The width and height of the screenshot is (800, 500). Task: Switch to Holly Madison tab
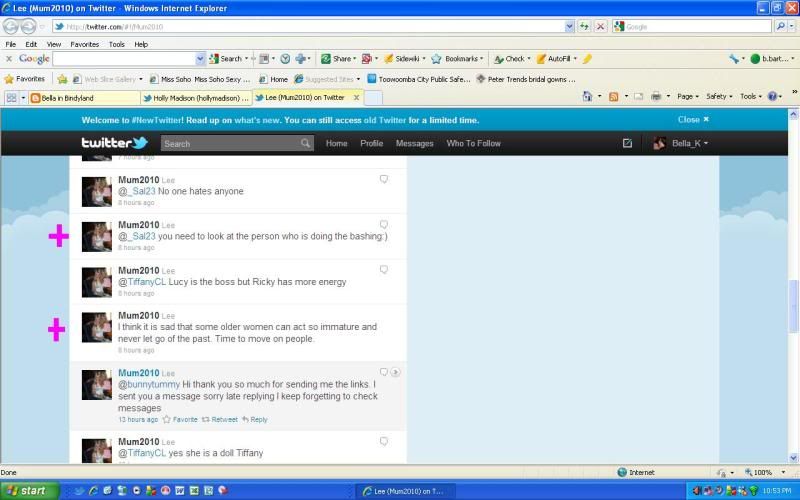tap(196, 98)
